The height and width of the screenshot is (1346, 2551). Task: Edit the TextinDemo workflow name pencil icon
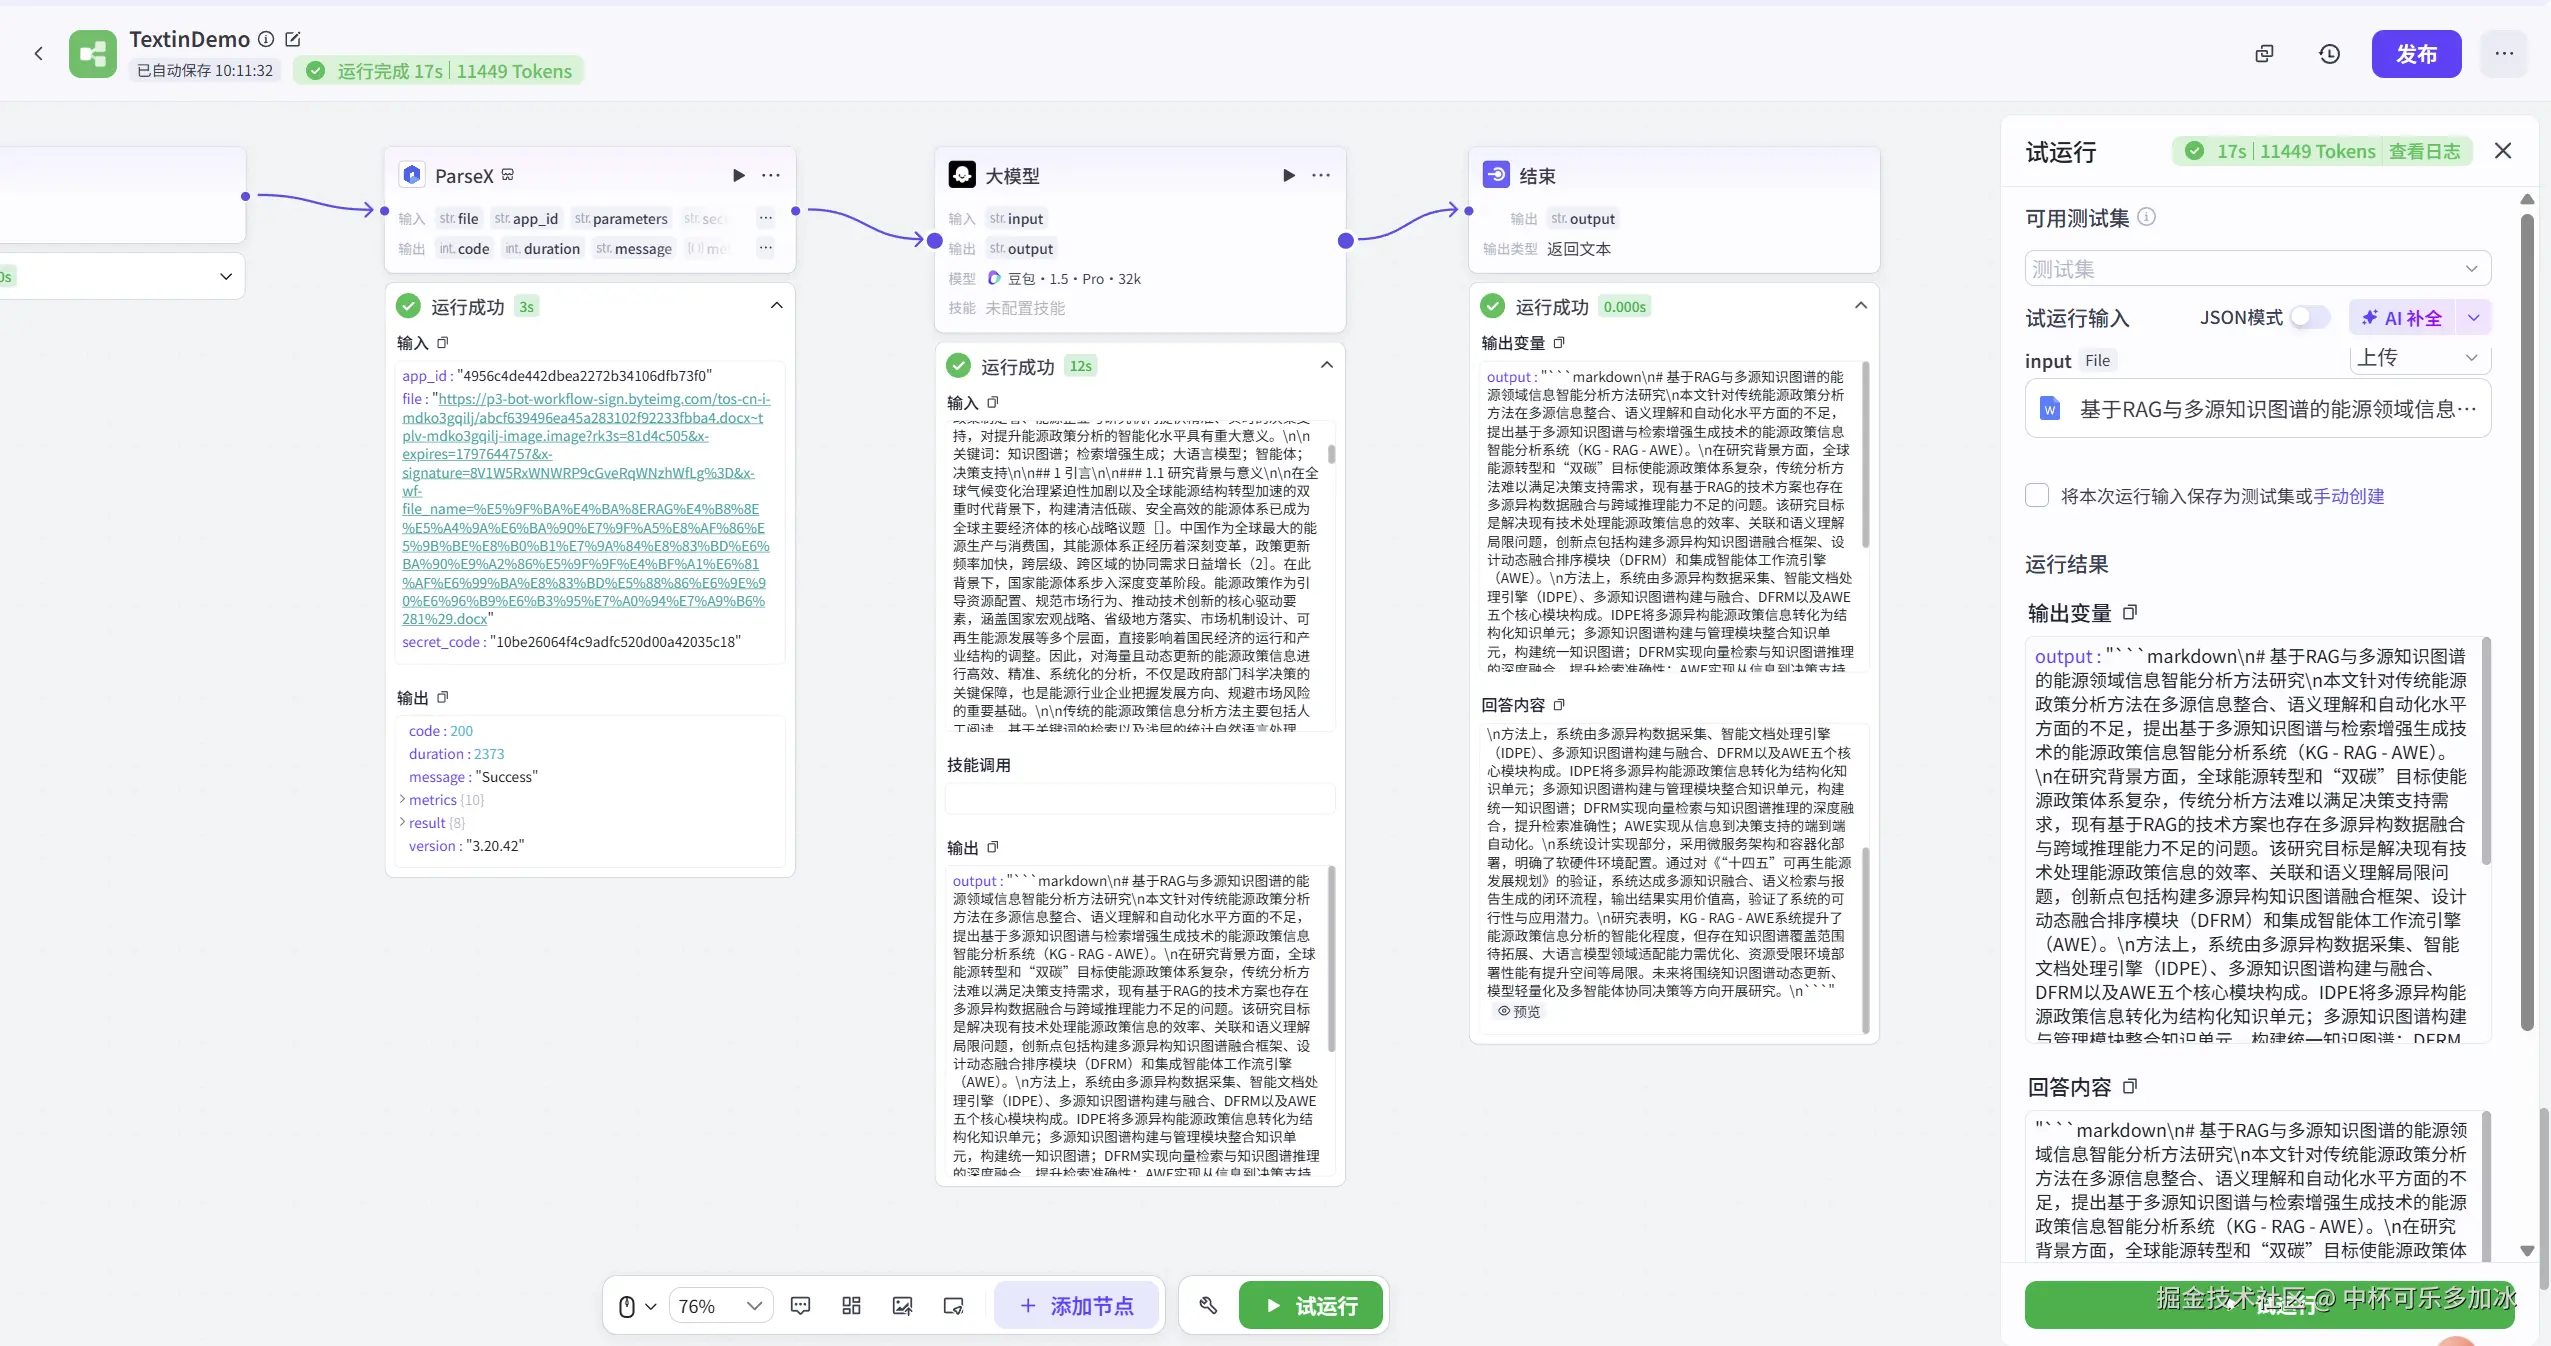point(293,39)
